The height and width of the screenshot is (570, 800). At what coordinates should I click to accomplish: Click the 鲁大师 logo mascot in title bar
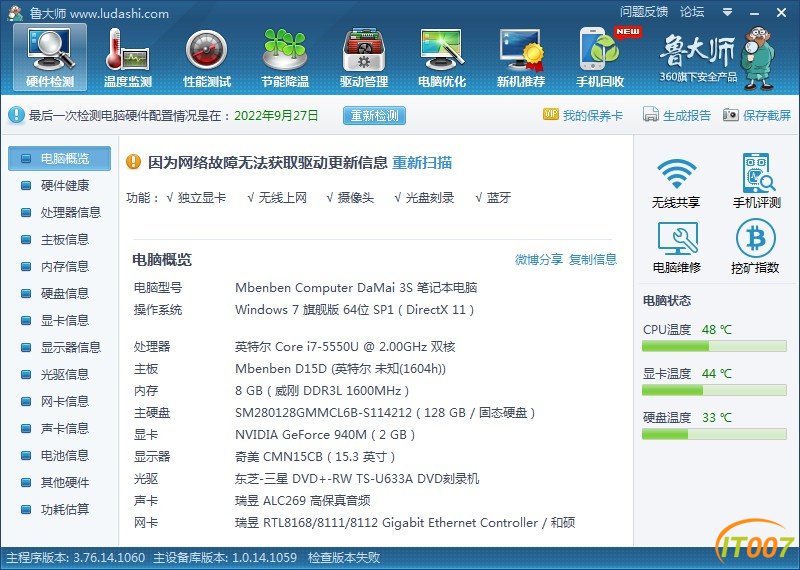tap(16, 13)
